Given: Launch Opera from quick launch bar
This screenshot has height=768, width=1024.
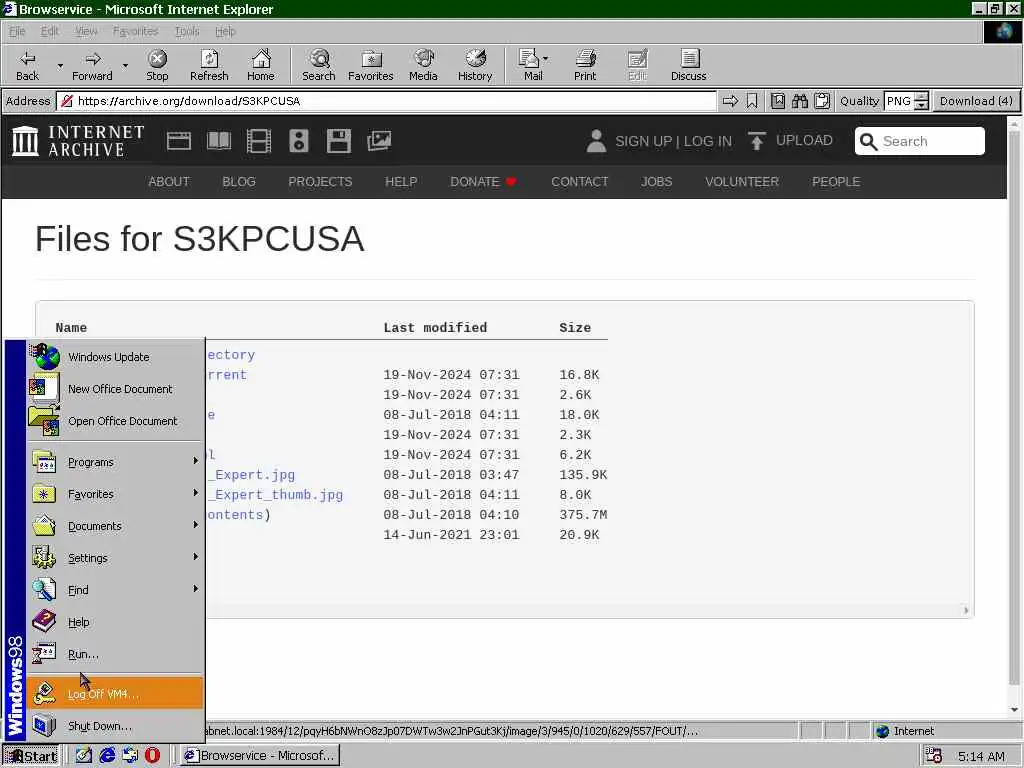Looking at the screenshot, I should tap(152, 756).
